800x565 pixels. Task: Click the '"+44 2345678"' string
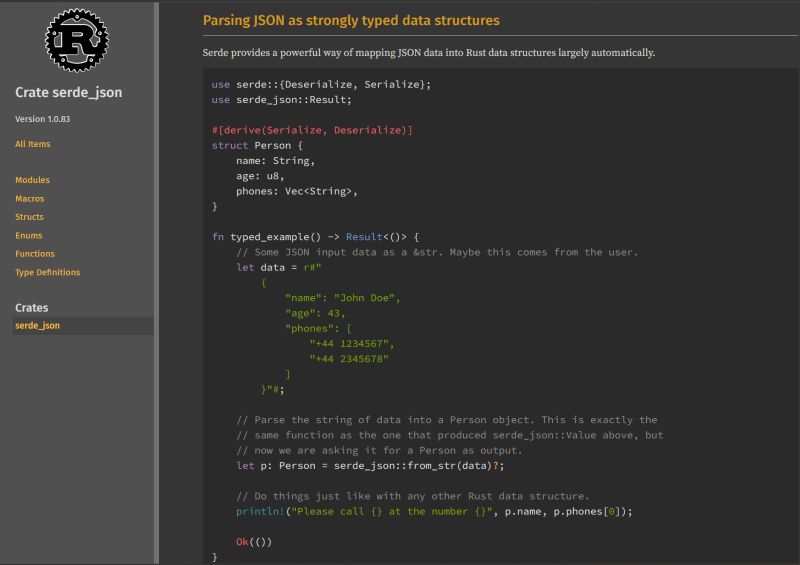tap(349, 359)
